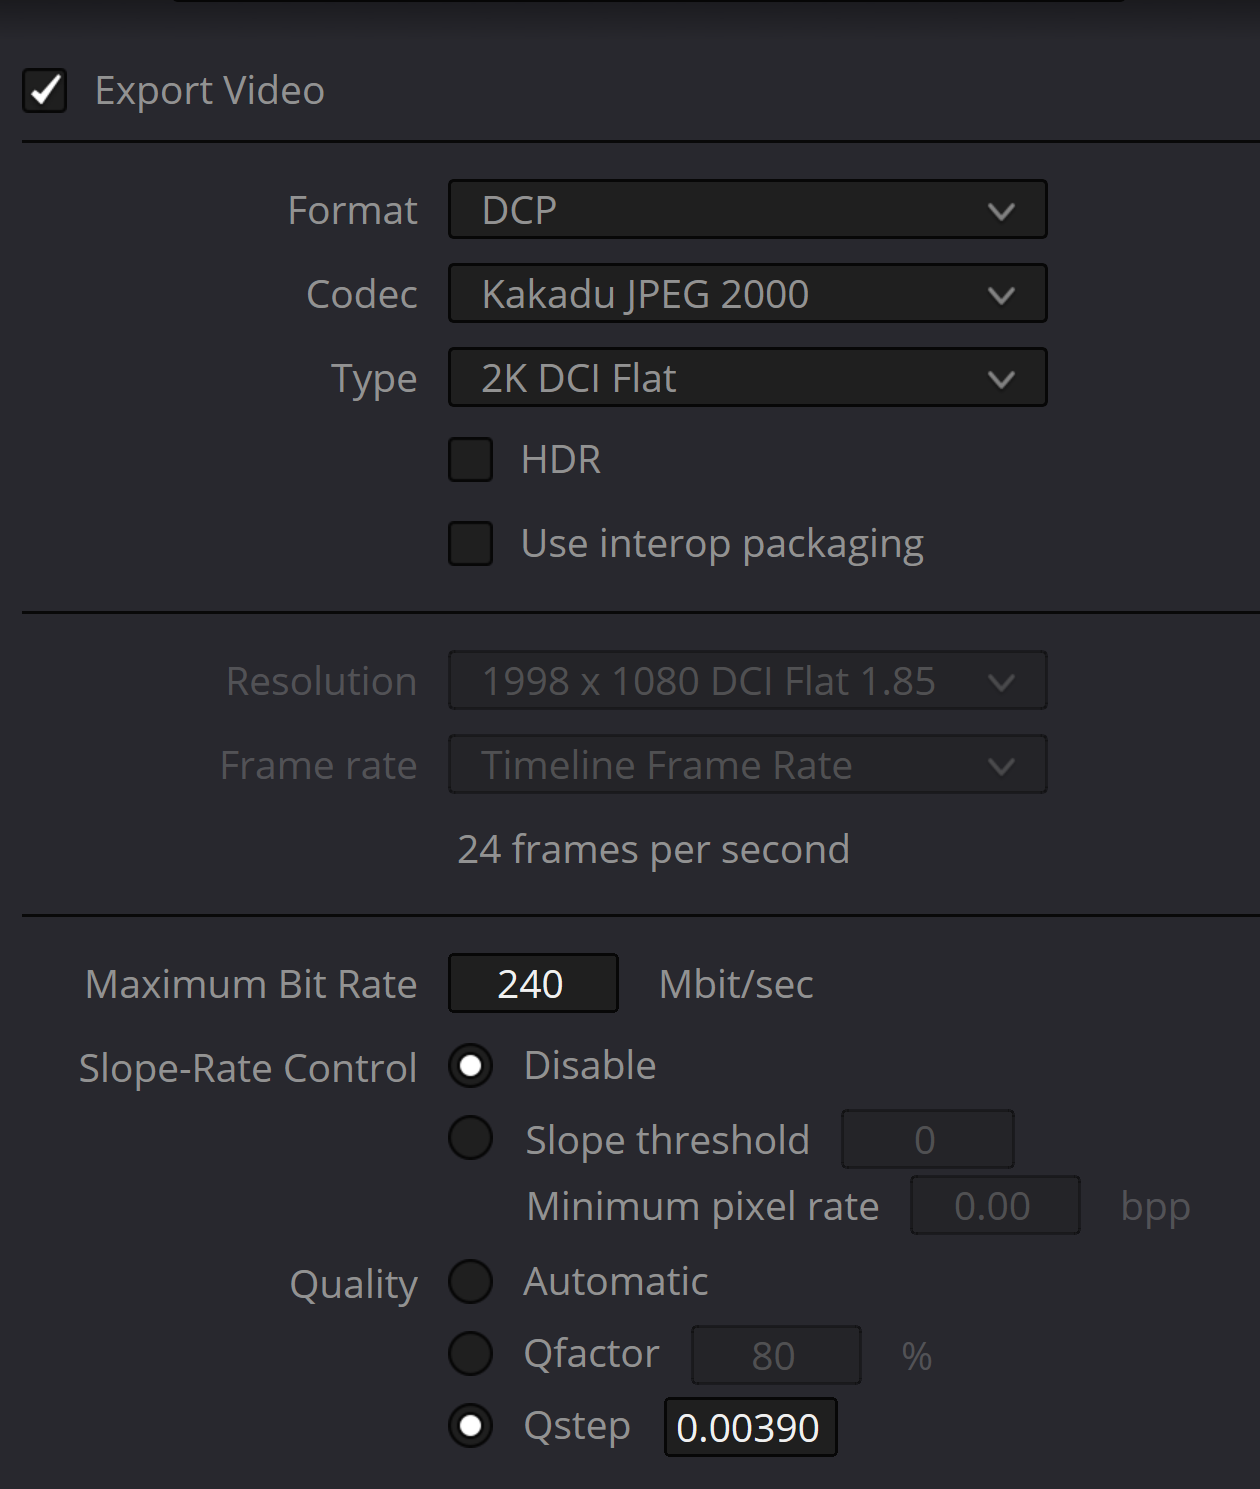The image size is (1260, 1489).
Task: Click the Type dropdown chevron arrow
Action: pos(1001,379)
